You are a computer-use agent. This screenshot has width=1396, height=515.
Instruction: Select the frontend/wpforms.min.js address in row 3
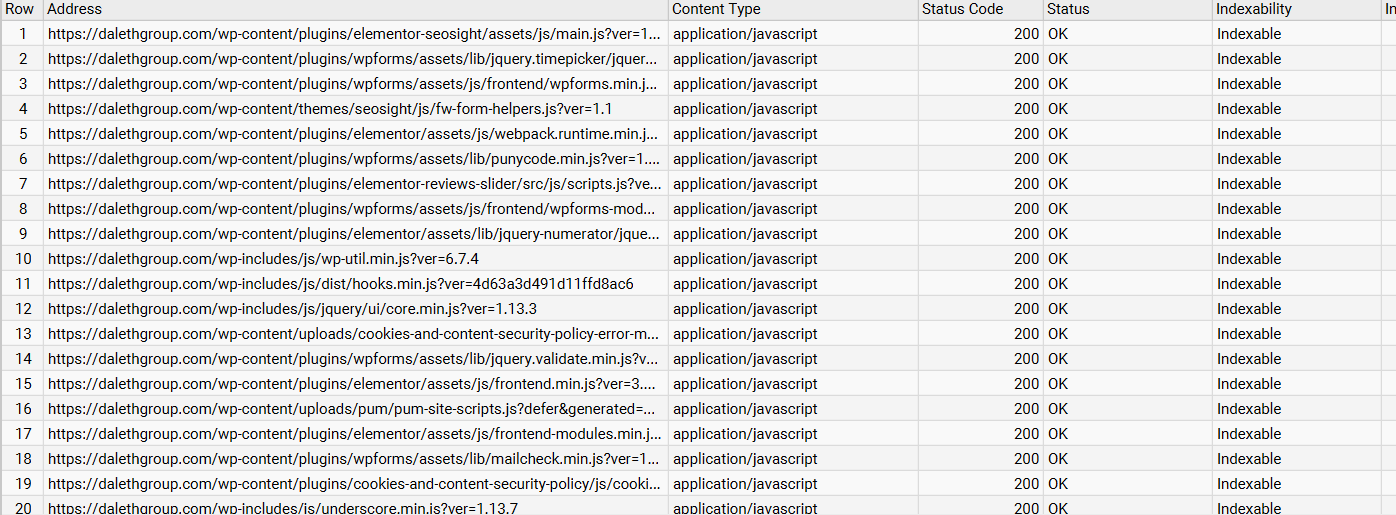355,84
